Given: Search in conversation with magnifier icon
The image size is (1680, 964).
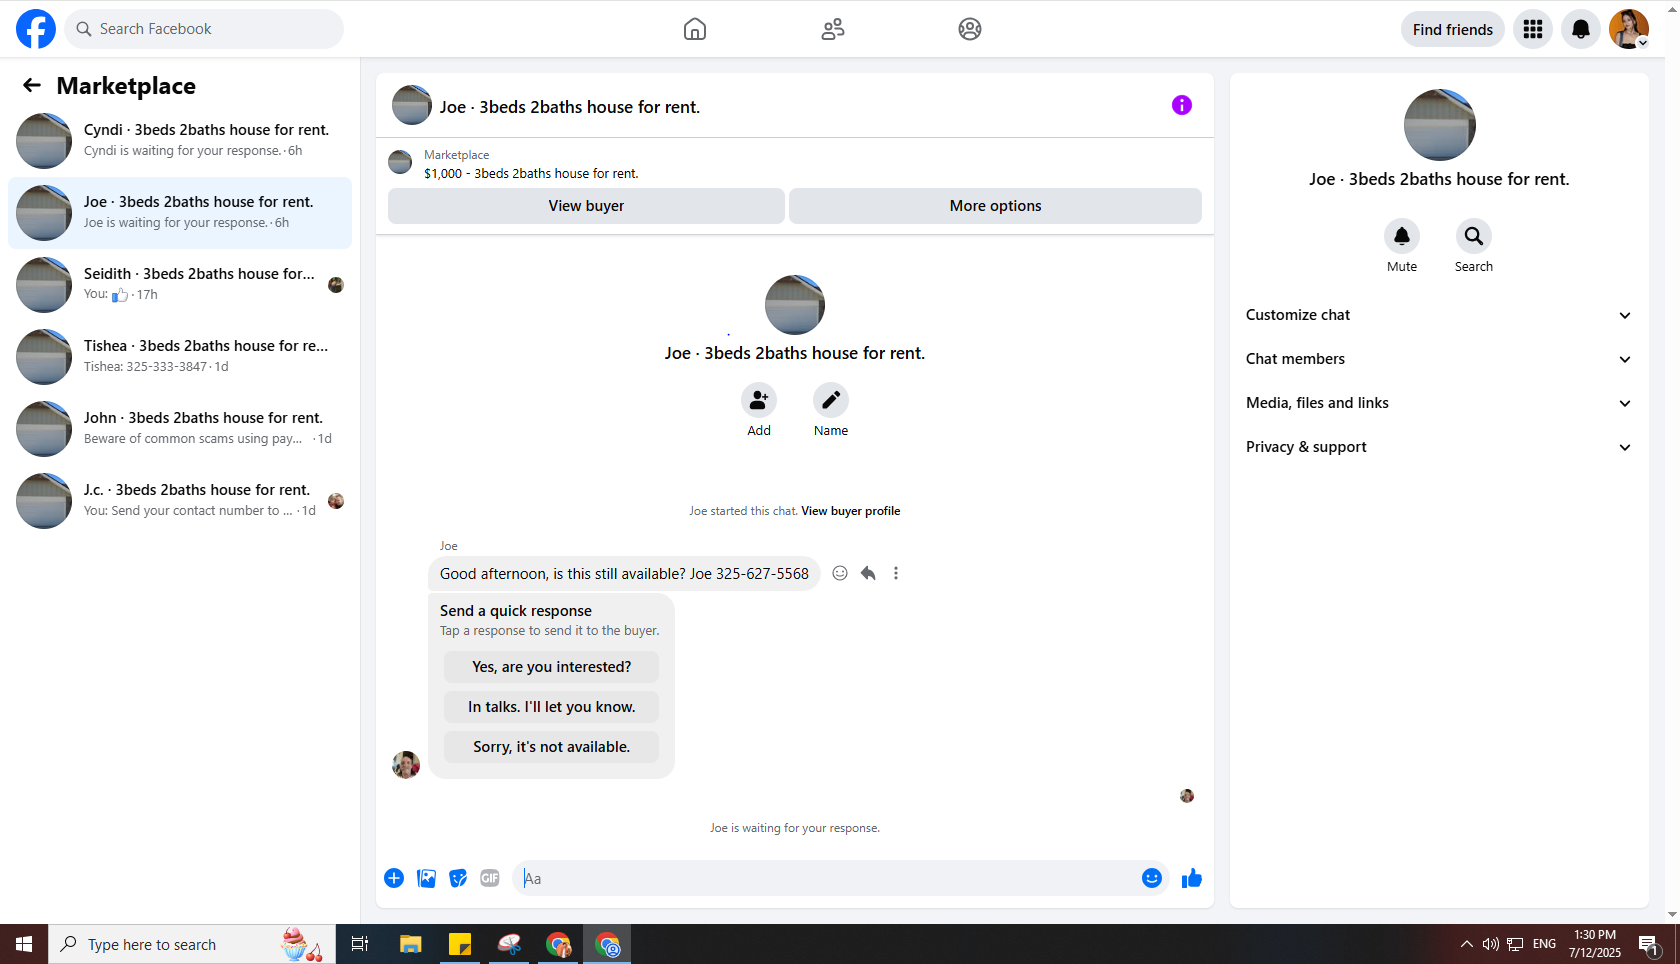Looking at the screenshot, I should [1474, 236].
